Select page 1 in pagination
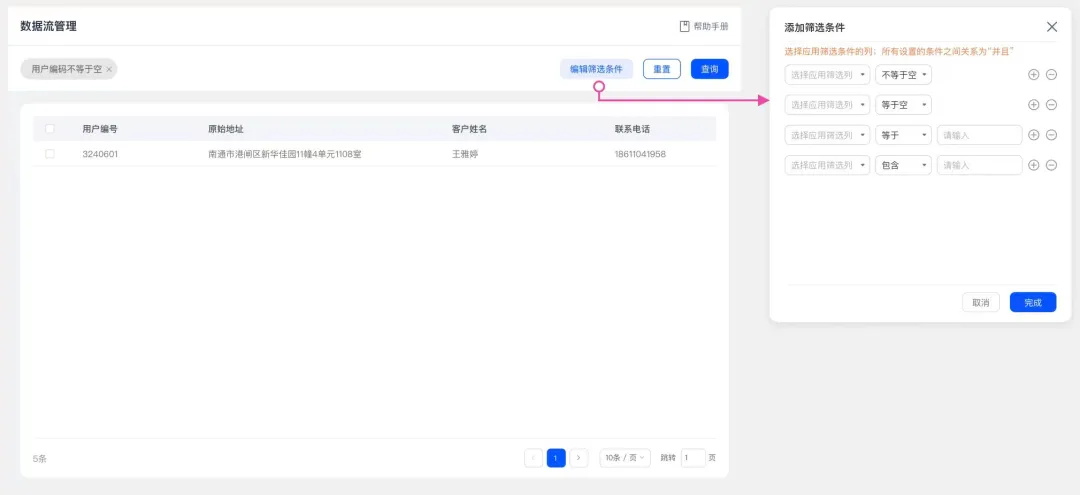The width and height of the screenshot is (1080, 495). (557, 458)
